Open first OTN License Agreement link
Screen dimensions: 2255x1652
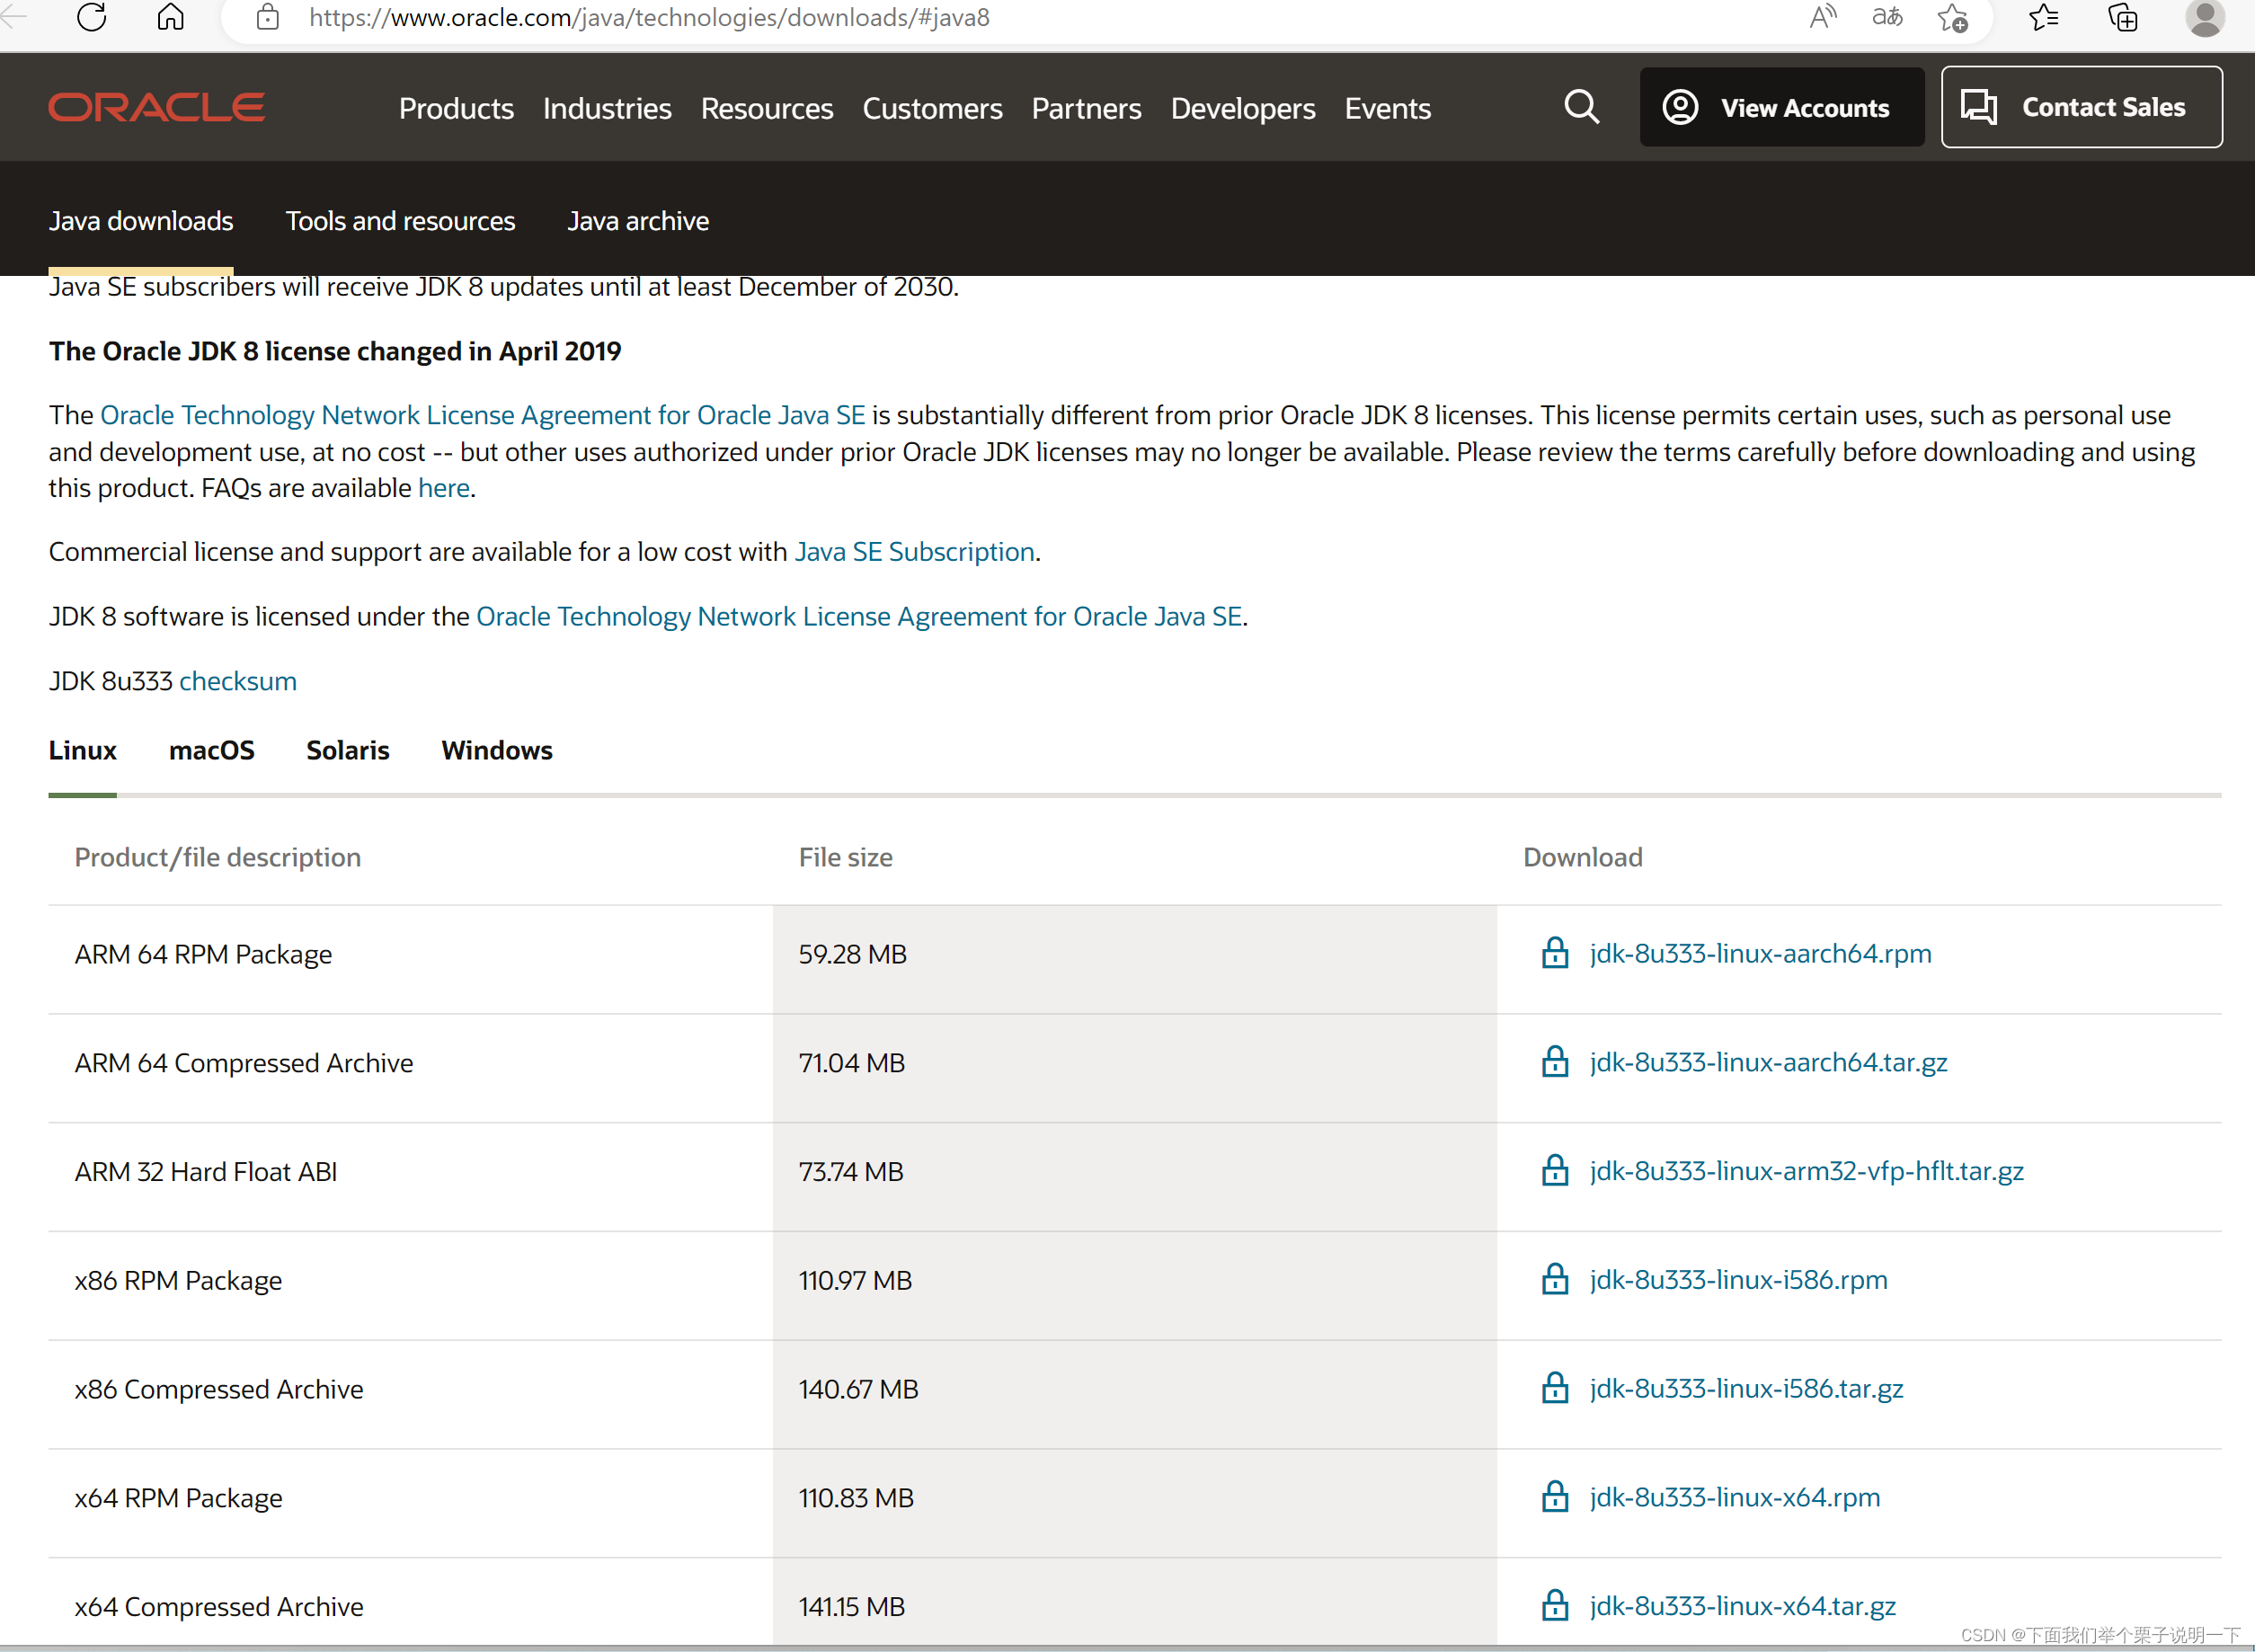tap(482, 415)
